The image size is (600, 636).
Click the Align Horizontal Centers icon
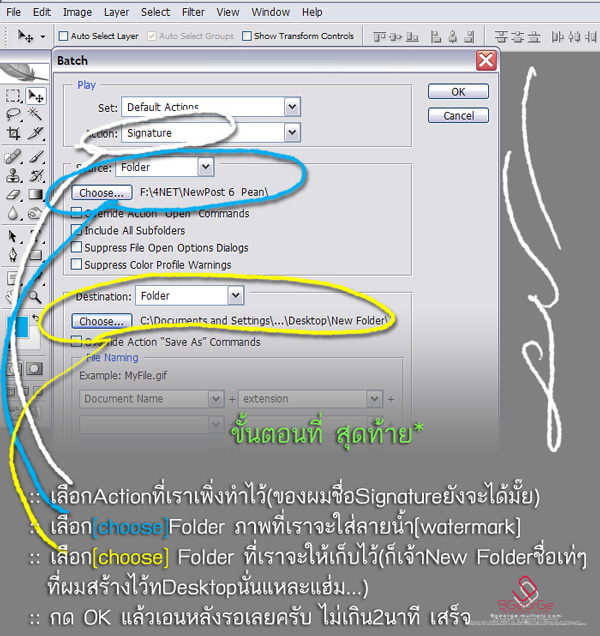tap(453, 37)
